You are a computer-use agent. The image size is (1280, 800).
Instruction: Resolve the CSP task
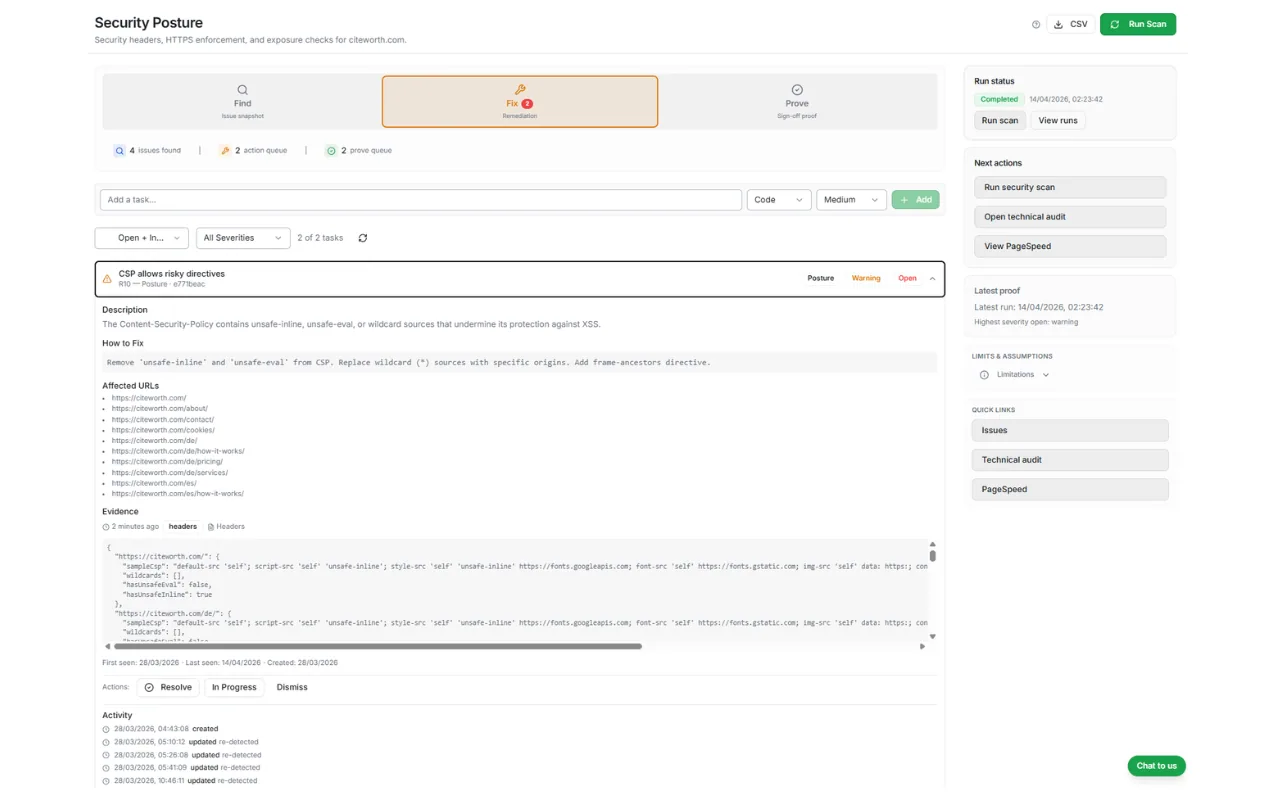[167, 688]
